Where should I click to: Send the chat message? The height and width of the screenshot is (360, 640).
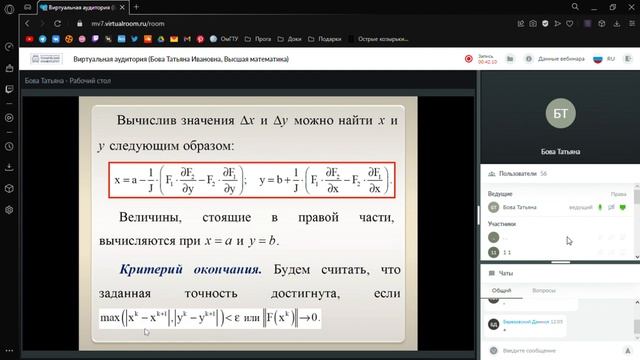tap(628, 350)
